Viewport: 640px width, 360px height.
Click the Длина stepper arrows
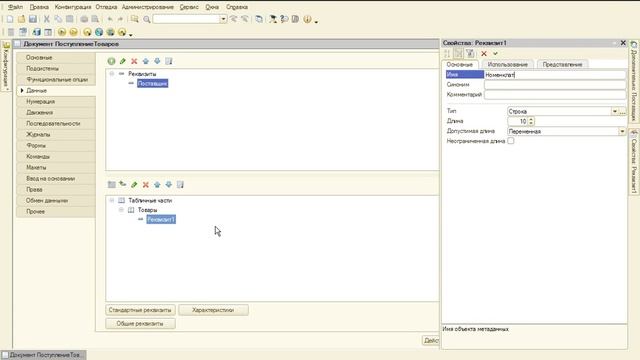pos(531,121)
